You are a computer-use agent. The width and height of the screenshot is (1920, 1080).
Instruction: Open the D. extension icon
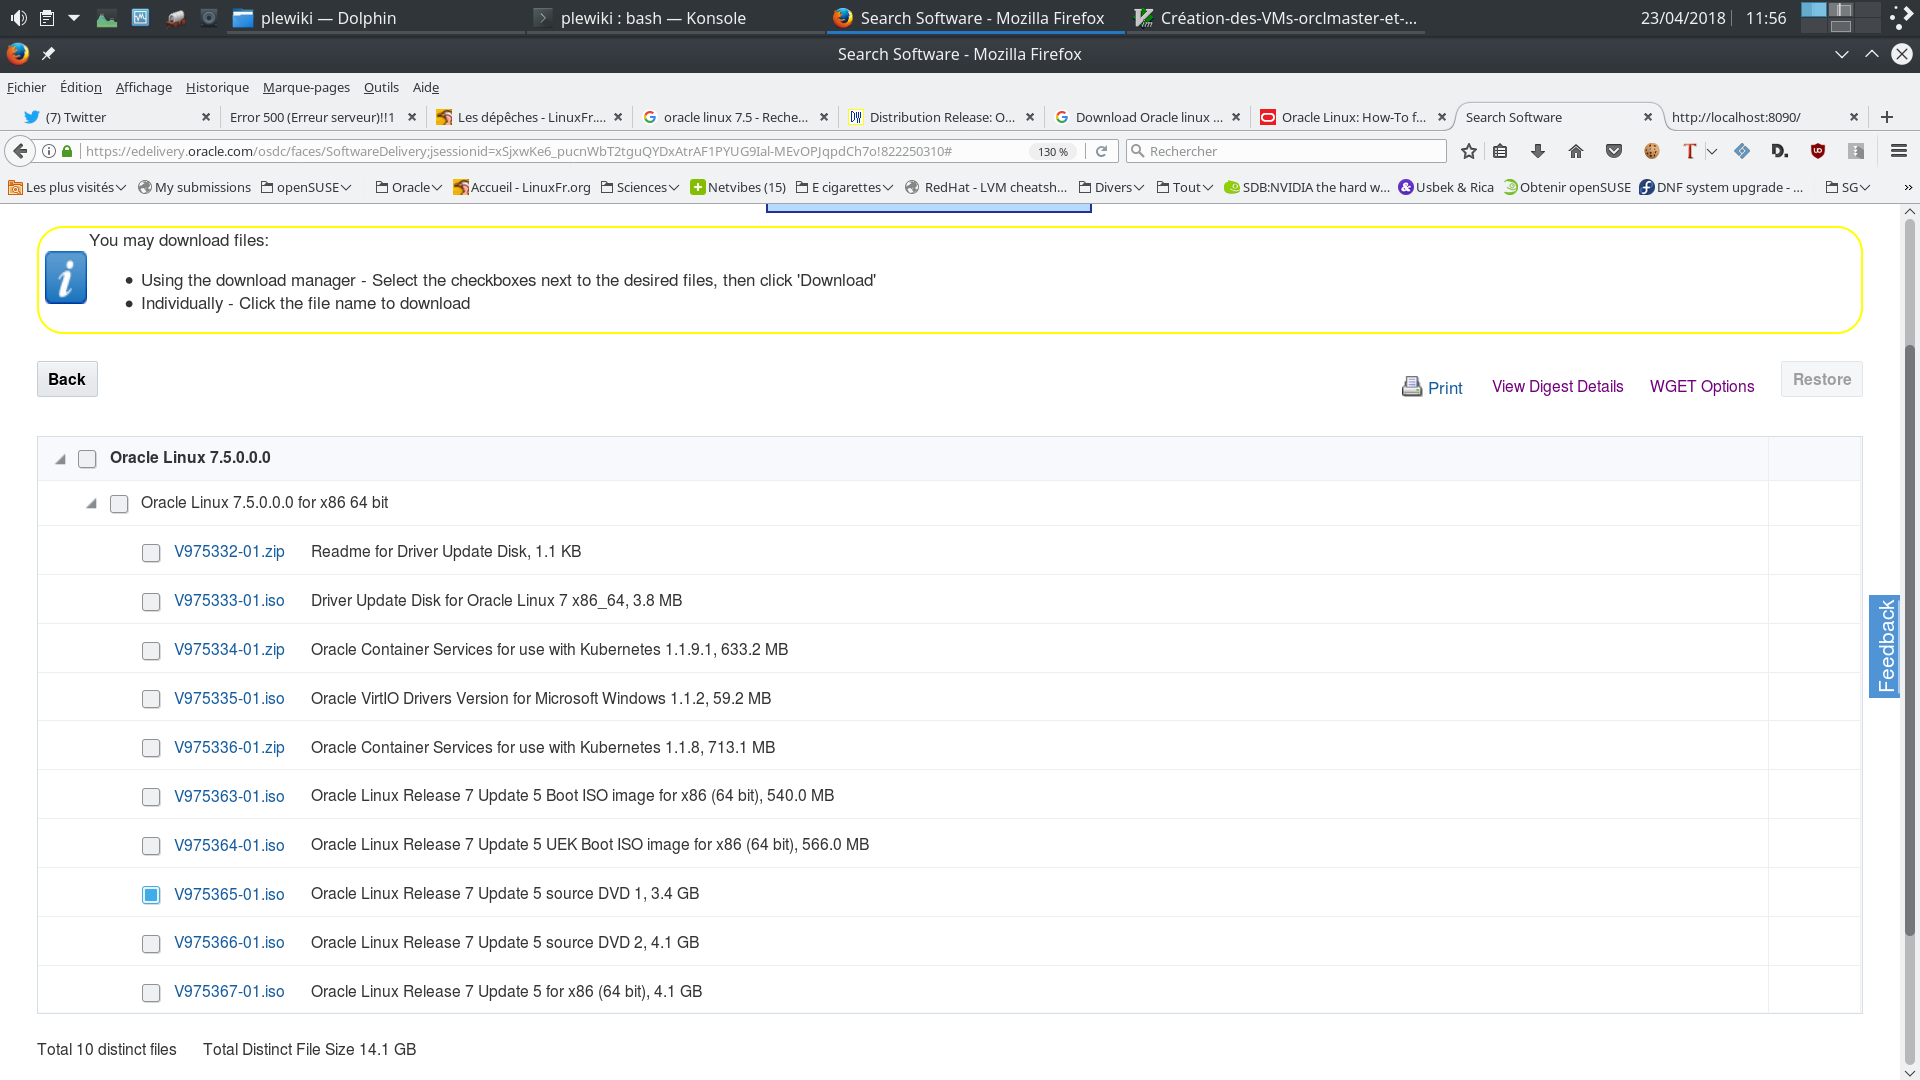click(x=1779, y=151)
